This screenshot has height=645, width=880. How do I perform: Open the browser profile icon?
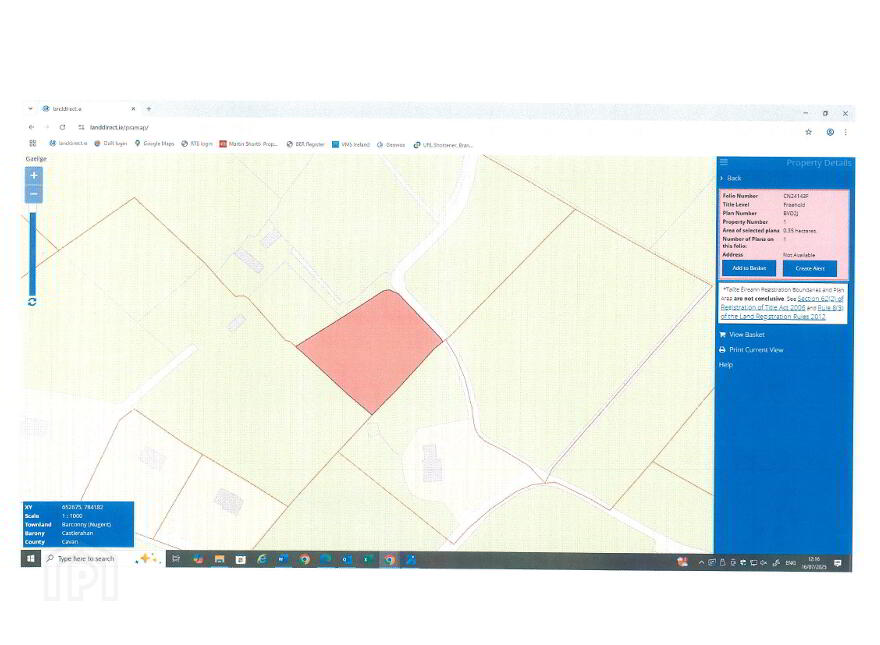point(830,132)
